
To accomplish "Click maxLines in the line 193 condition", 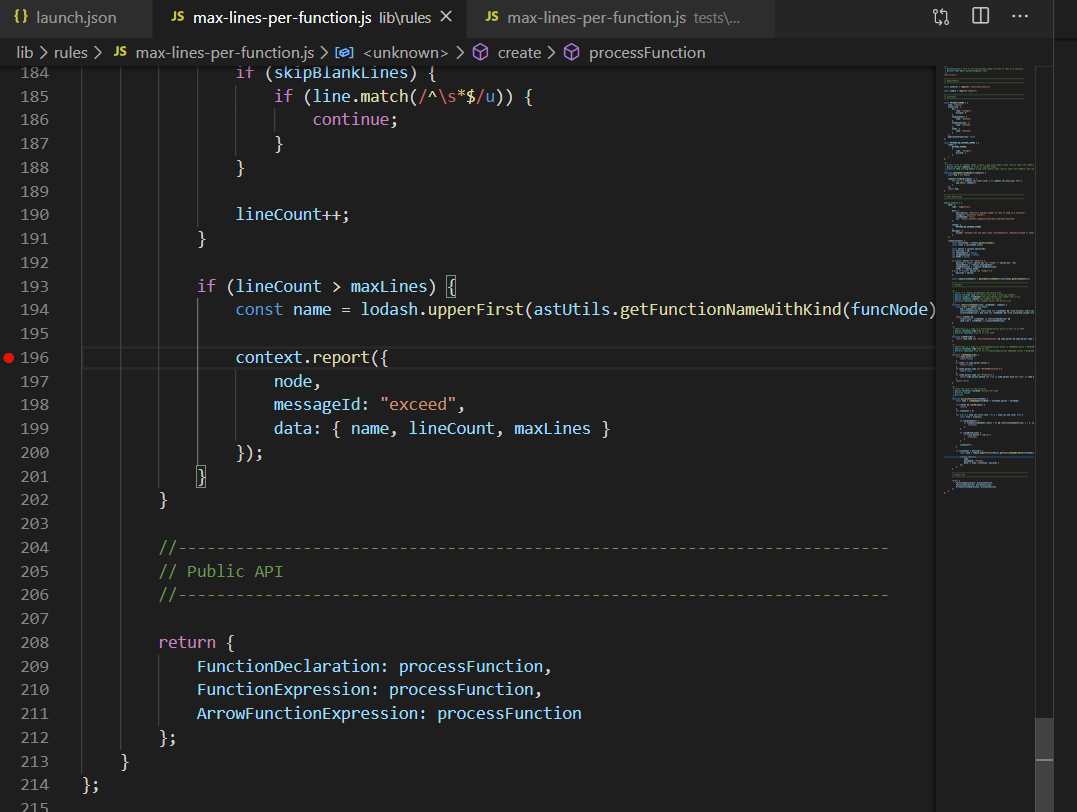I will click(389, 287).
